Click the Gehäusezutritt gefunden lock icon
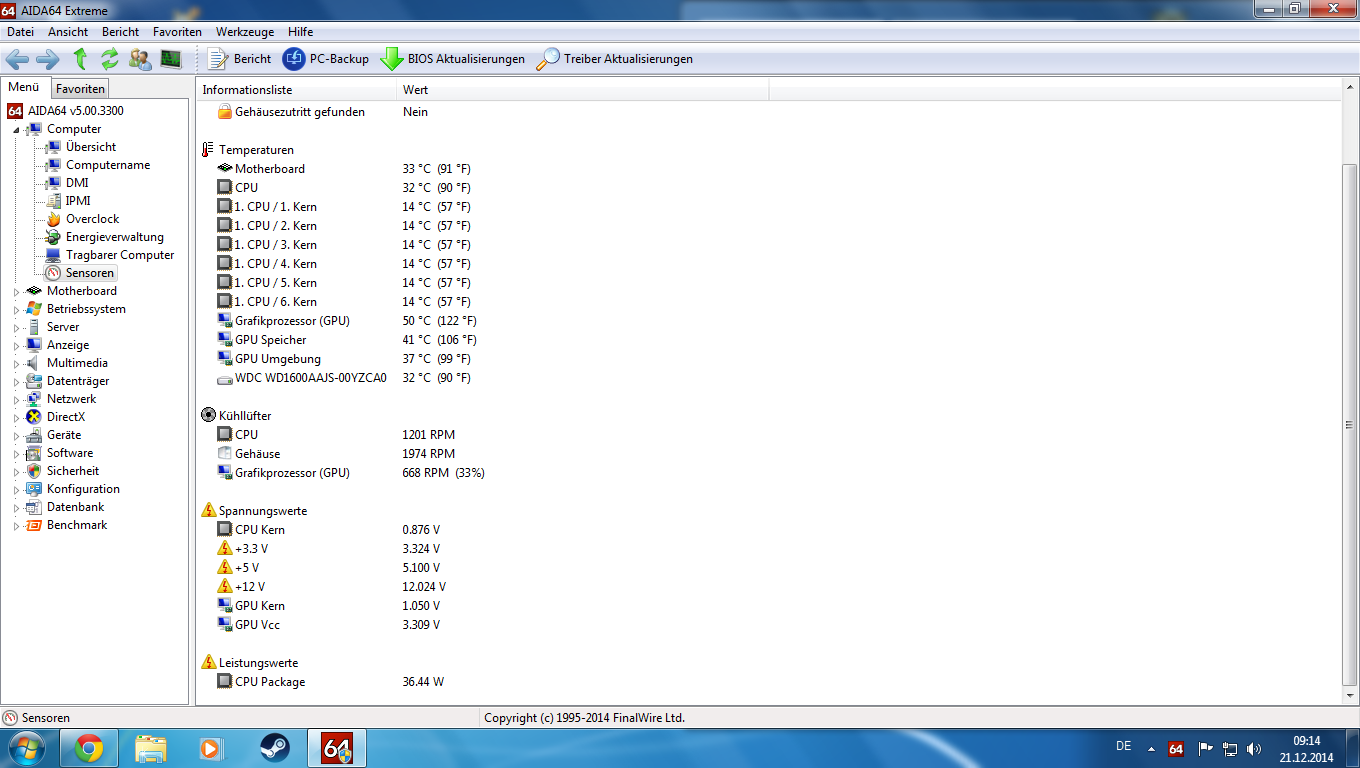This screenshot has height=768, width=1360. pyautogui.click(x=225, y=112)
